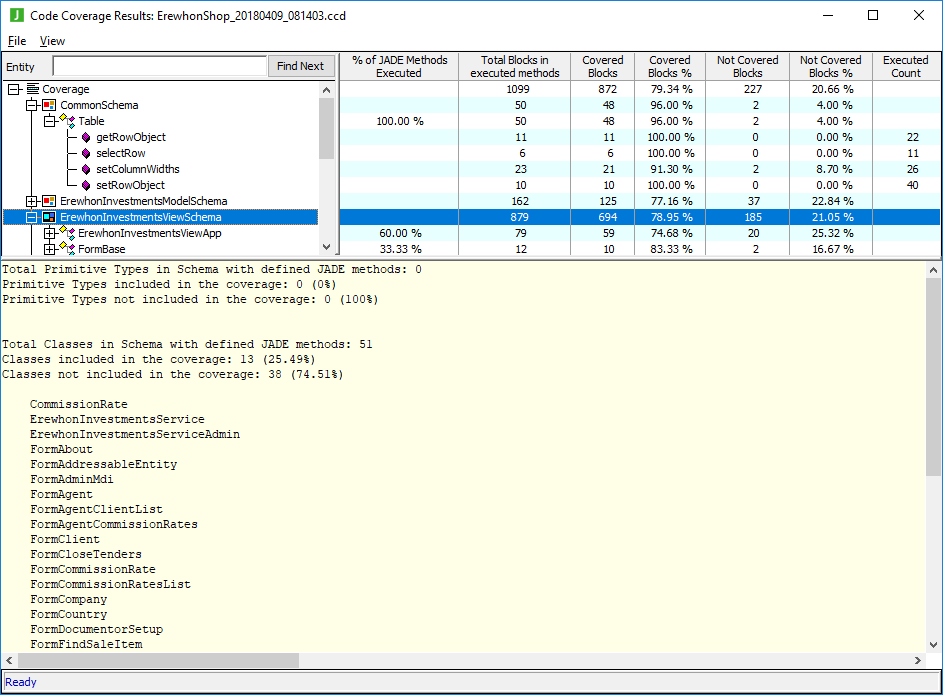Select the CommonSchema tree item
943x695 pixels.
coord(99,105)
